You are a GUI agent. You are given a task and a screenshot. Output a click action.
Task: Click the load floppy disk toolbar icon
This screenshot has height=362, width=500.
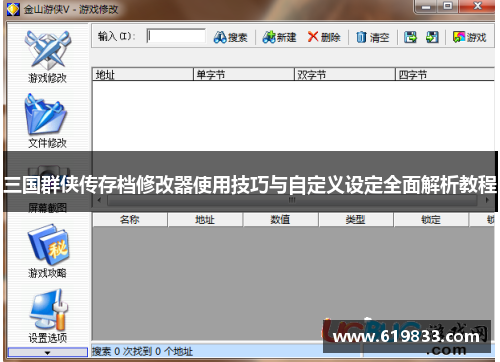pos(432,37)
